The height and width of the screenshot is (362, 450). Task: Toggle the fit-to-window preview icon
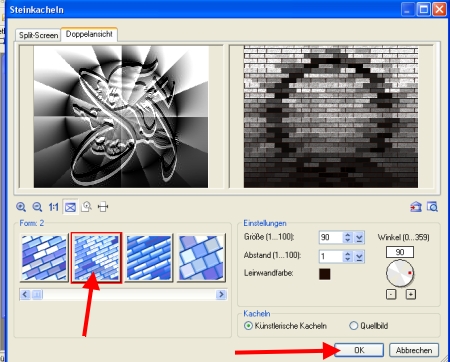70,207
